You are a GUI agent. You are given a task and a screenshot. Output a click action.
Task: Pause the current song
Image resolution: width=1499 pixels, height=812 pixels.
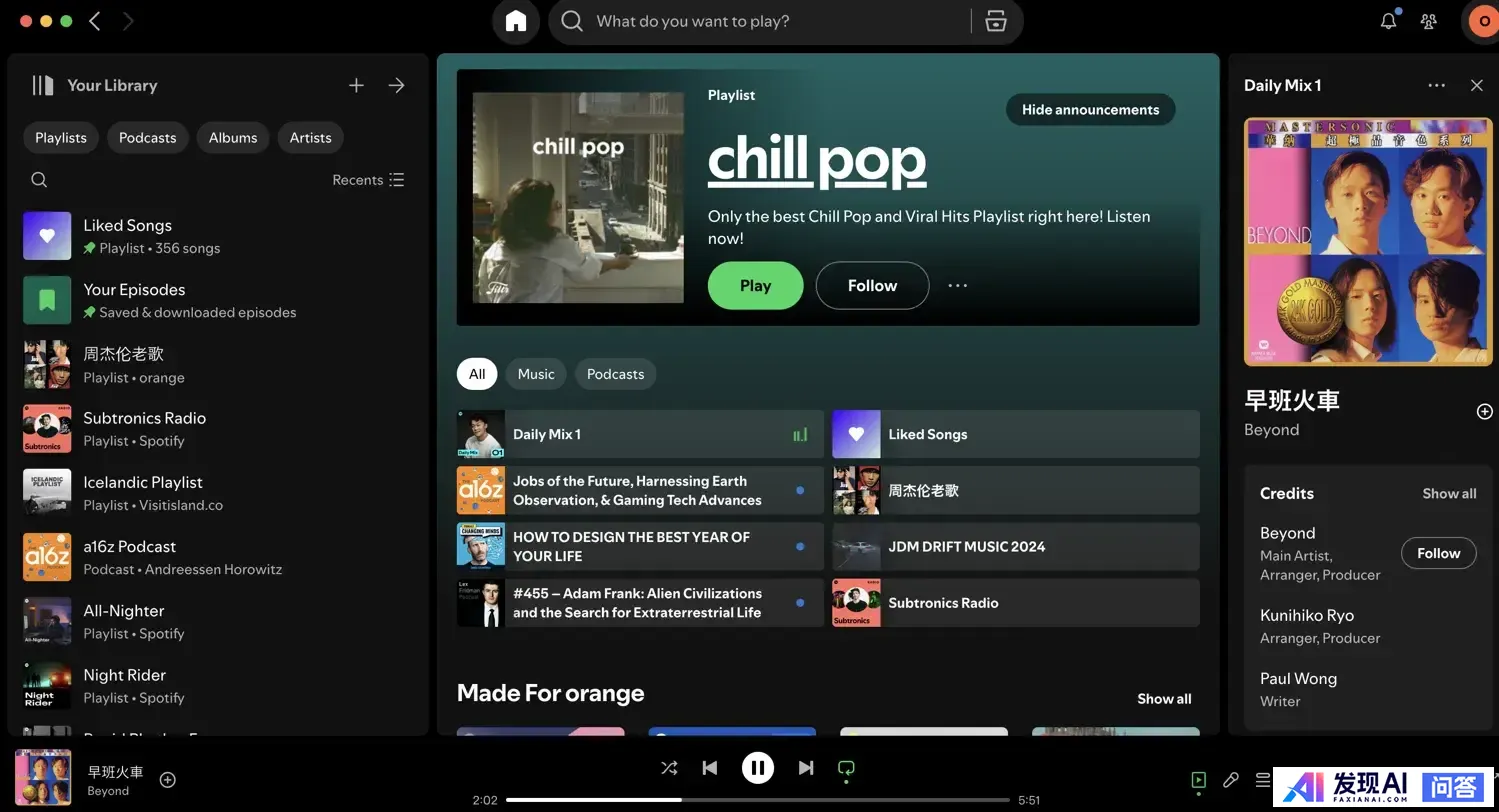[758, 768]
